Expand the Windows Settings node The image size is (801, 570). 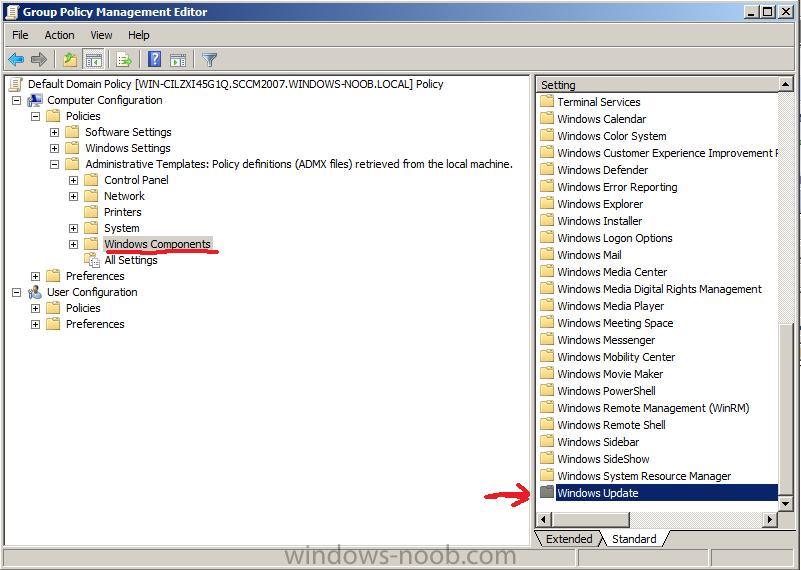pyautogui.click(x=54, y=148)
